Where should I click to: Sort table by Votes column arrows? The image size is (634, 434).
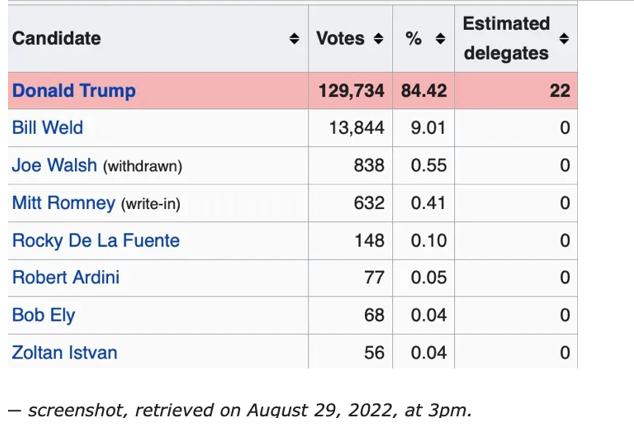[x=378, y=39]
